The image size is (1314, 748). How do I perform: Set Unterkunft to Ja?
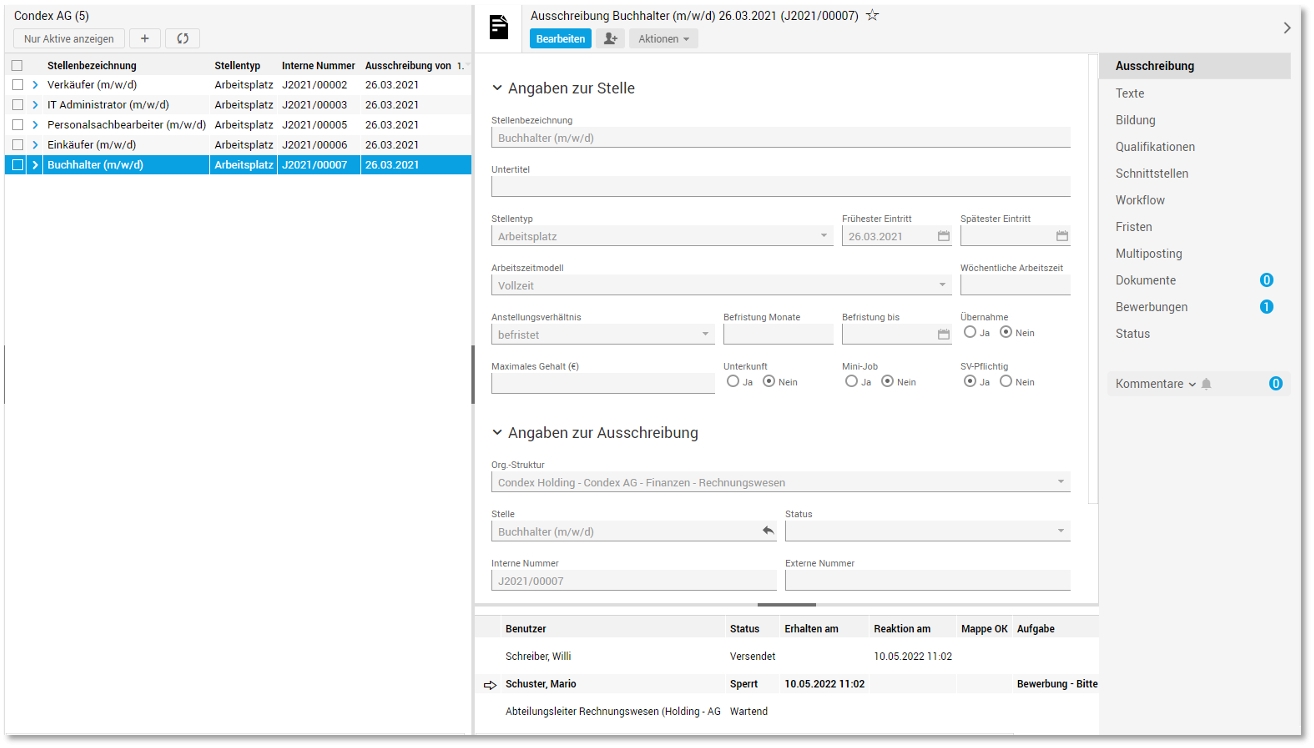733,381
